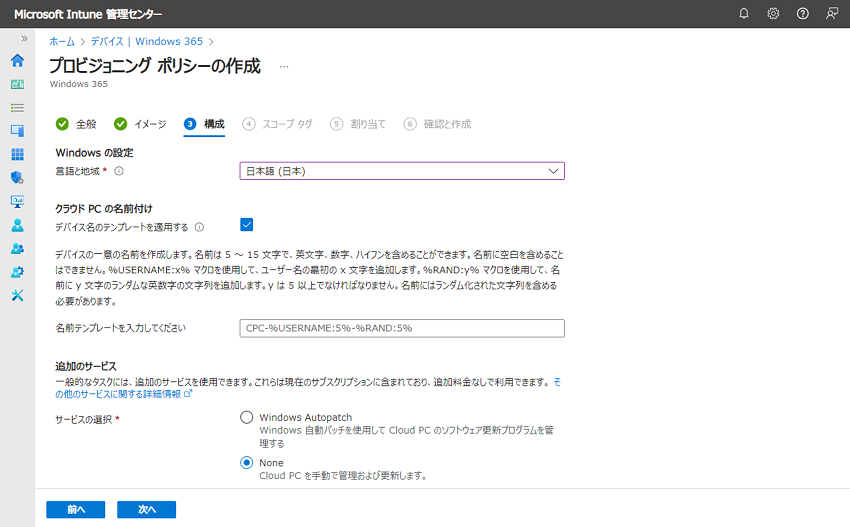The image size is (850, 527).
Task: Select the 構成 step tab
Action: (x=204, y=124)
